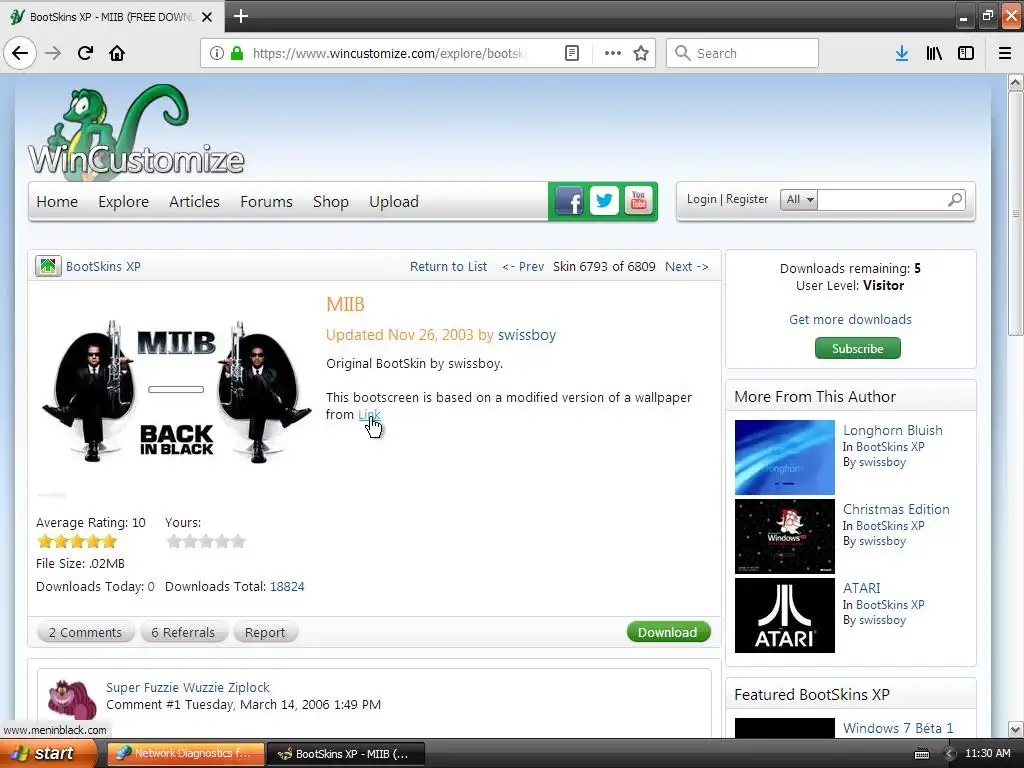Close the BootSkins XP browser tab
The image size is (1024, 768).
pos(207,17)
